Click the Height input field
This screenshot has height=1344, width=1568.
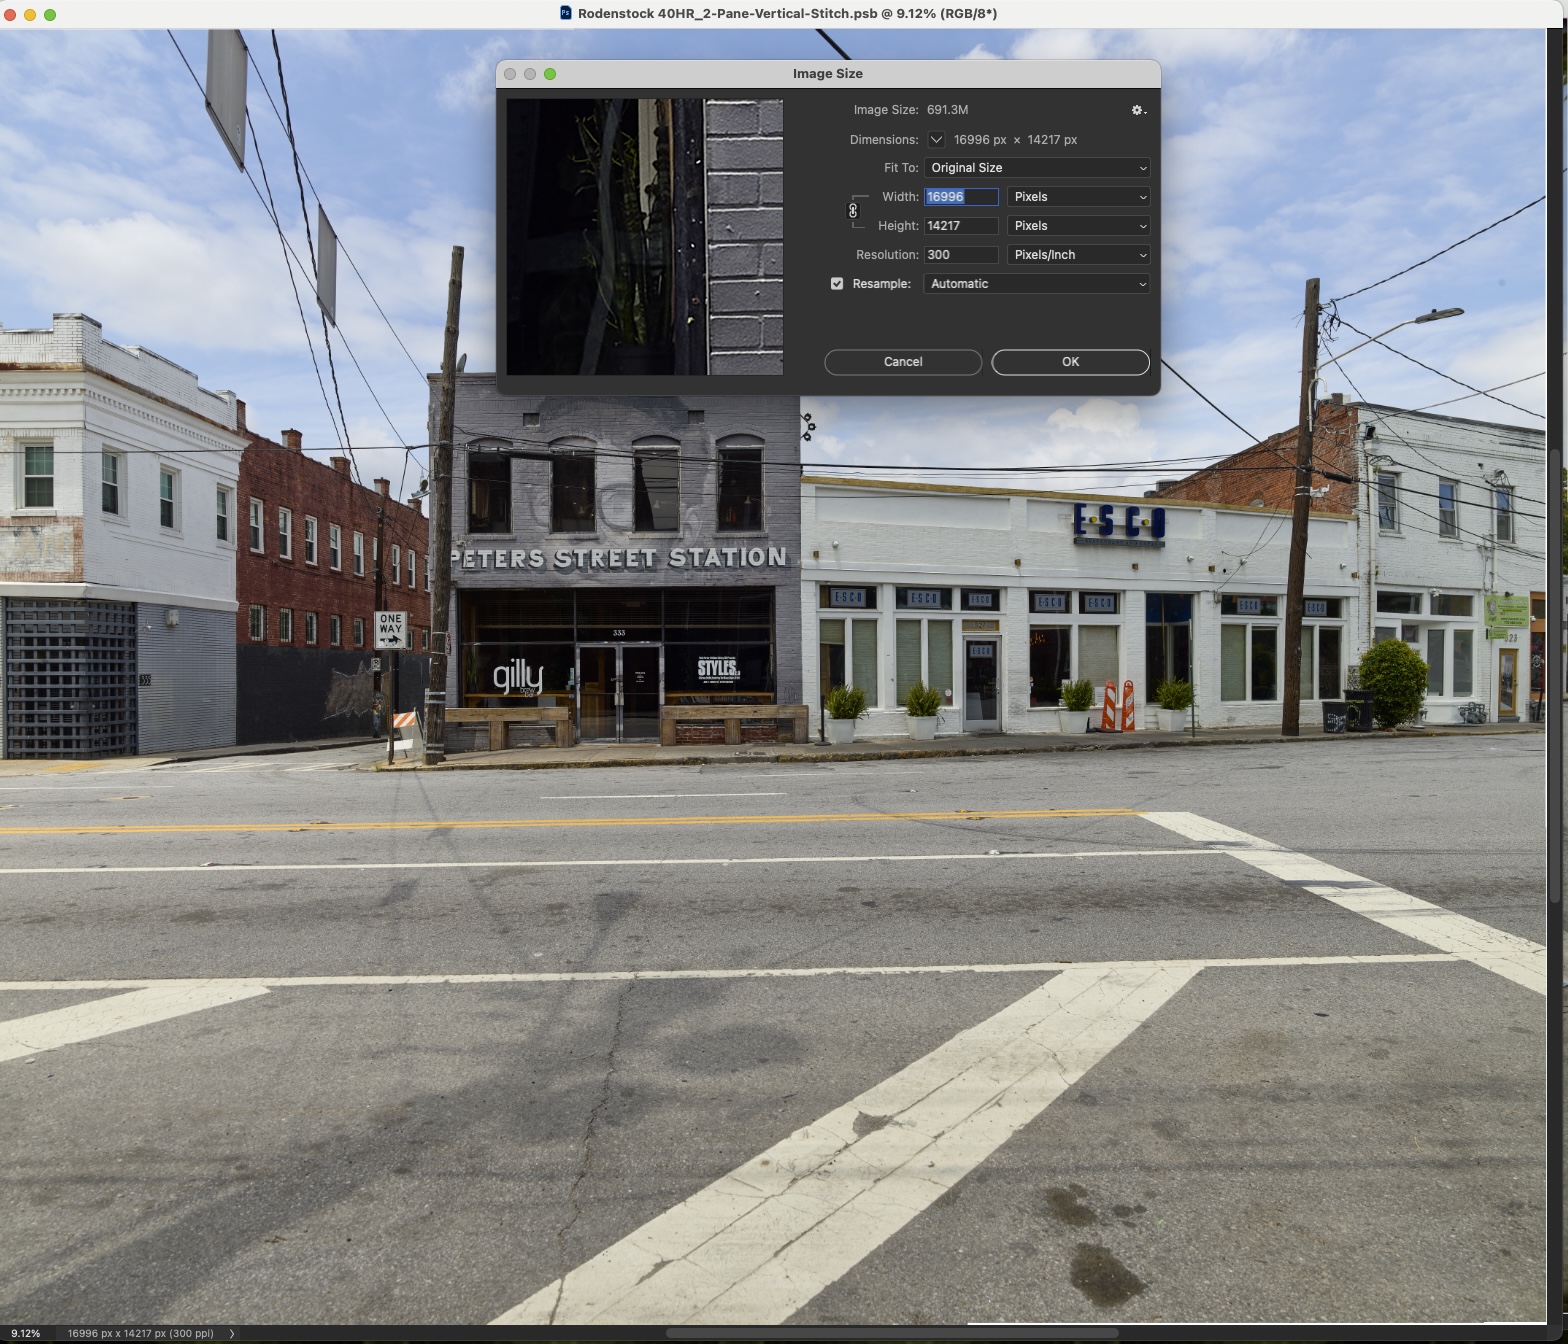[x=960, y=226]
